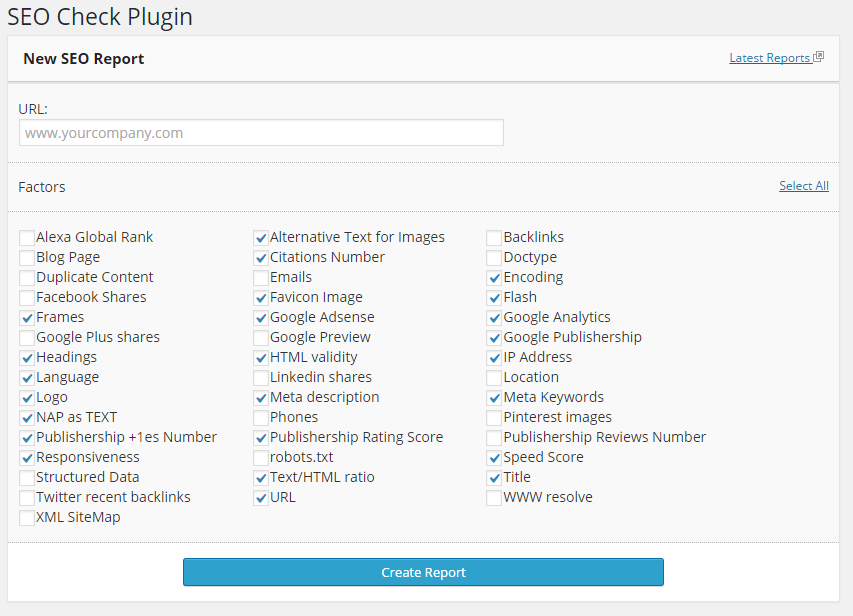Check the Doctype factor checkbox
This screenshot has height=616, width=853.
click(494, 258)
